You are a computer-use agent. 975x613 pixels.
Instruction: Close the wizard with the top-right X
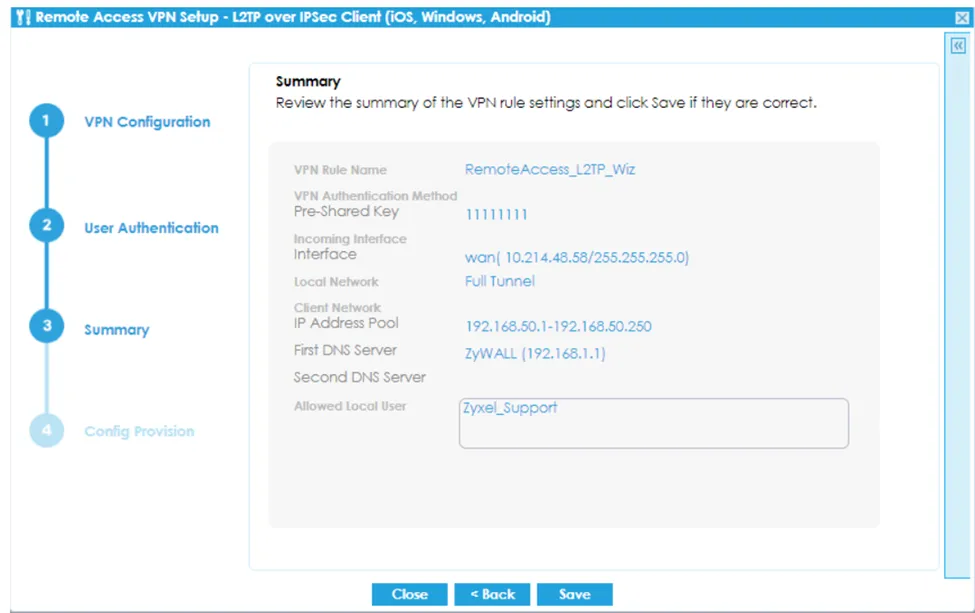(962, 18)
